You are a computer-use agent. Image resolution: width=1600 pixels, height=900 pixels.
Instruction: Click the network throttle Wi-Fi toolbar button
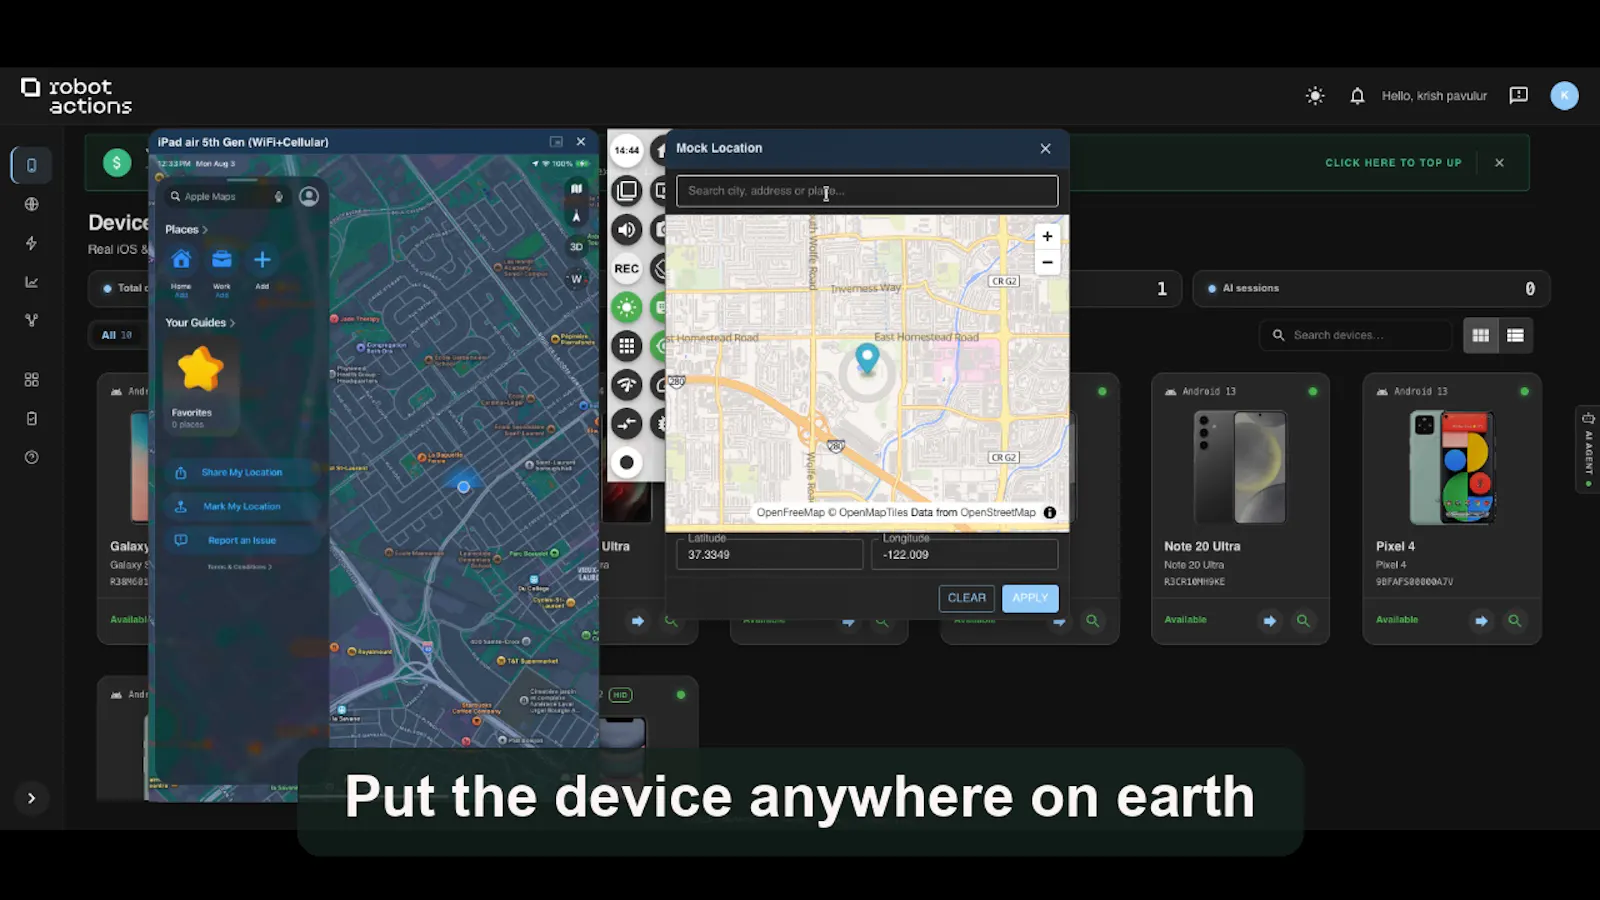coord(627,385)
